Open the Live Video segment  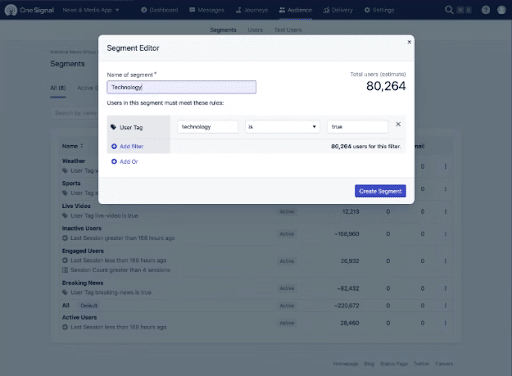pos(76,206)
